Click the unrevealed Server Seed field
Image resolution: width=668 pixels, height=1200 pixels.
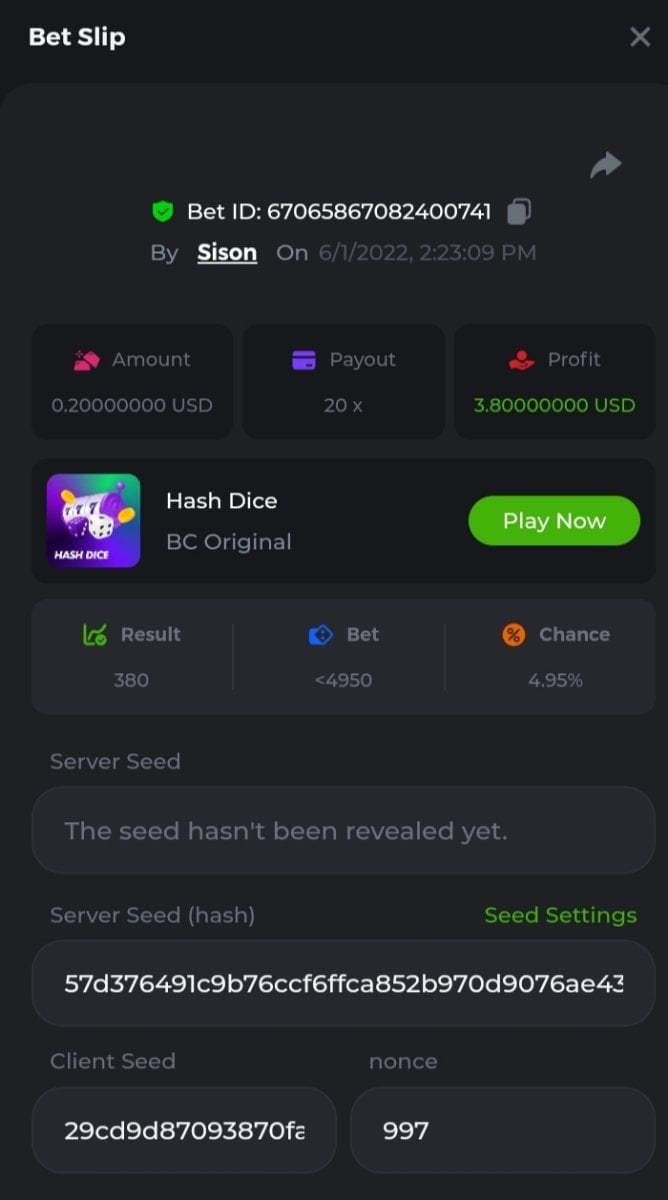tap(343, 830)
